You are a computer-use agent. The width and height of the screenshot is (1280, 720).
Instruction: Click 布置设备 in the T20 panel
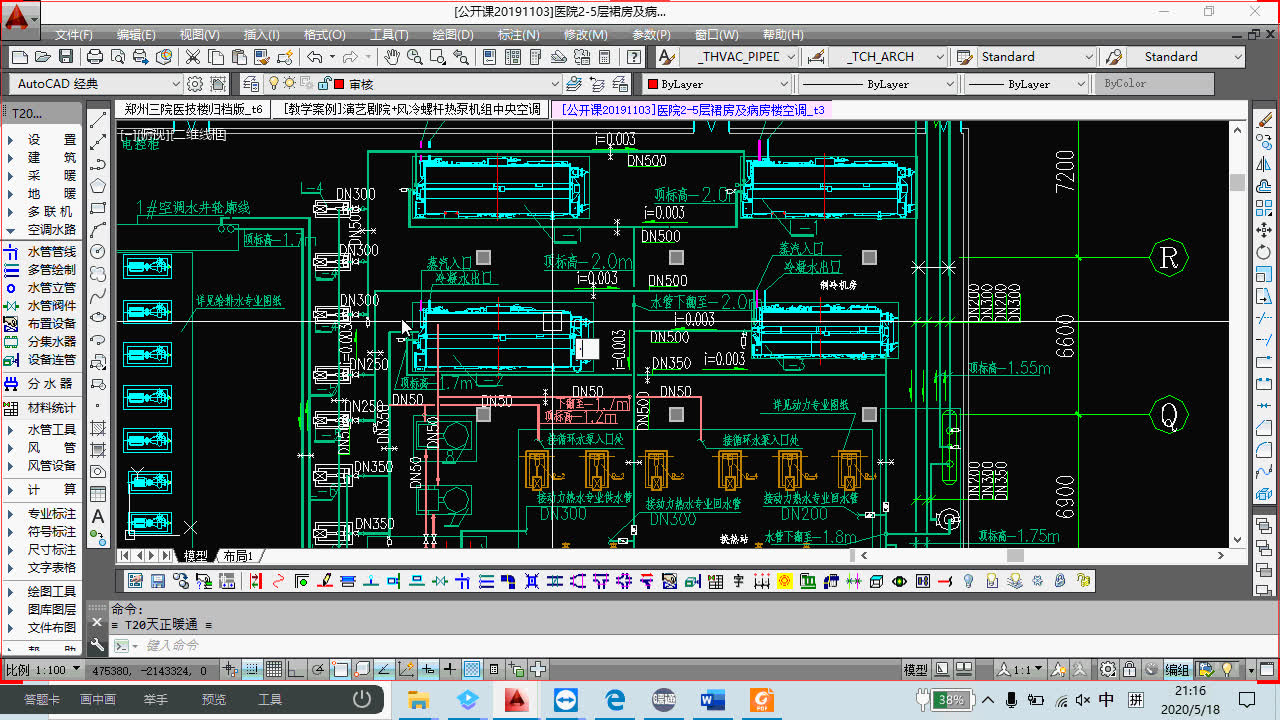(51, 323)
